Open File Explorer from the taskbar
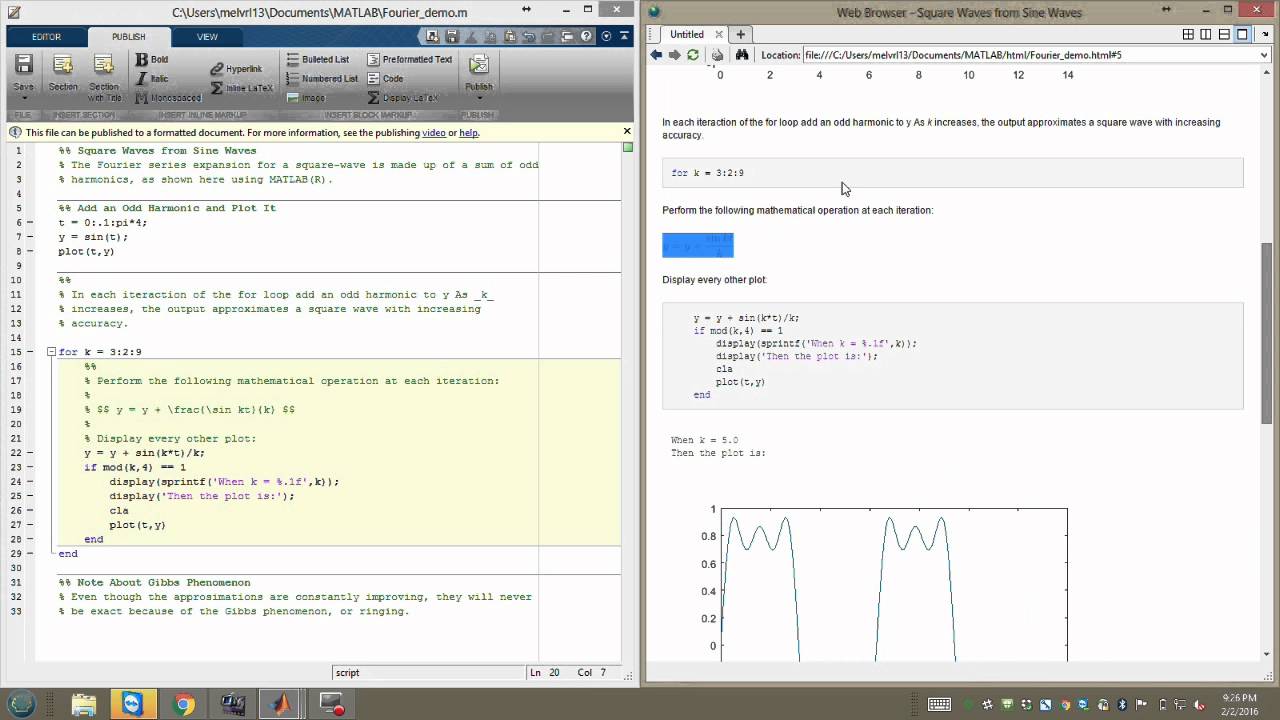 pyautogui.click(x=83, y=704)
